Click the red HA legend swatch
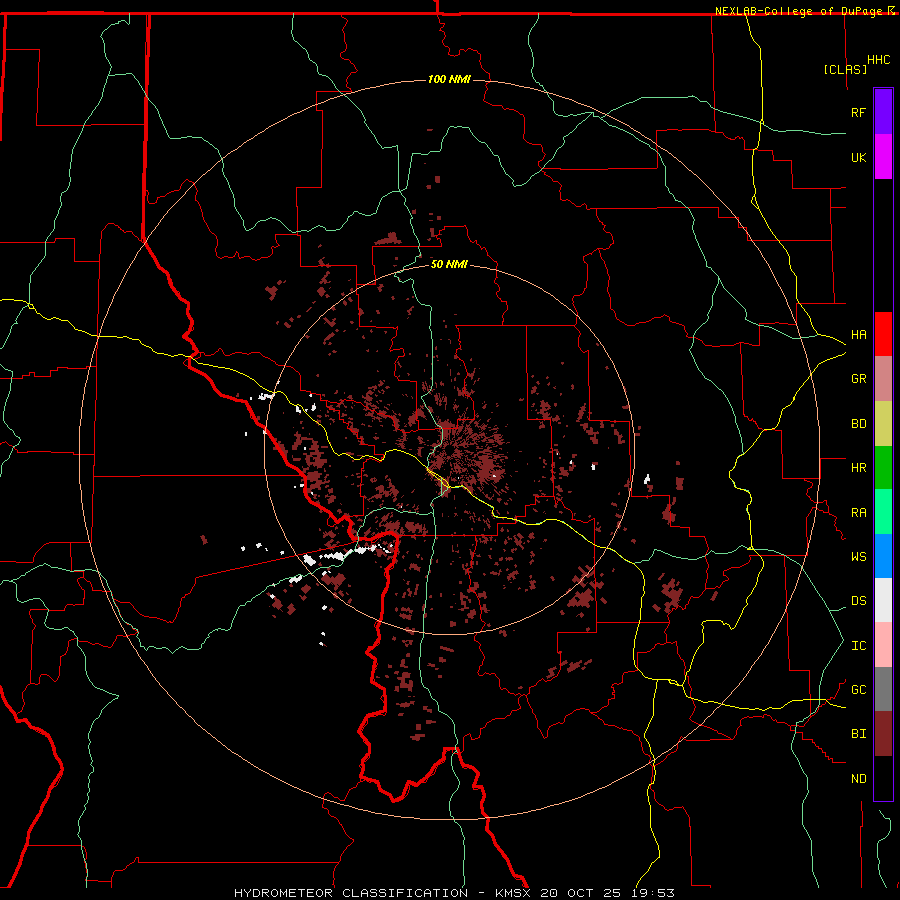 click(x=883, y=334)
